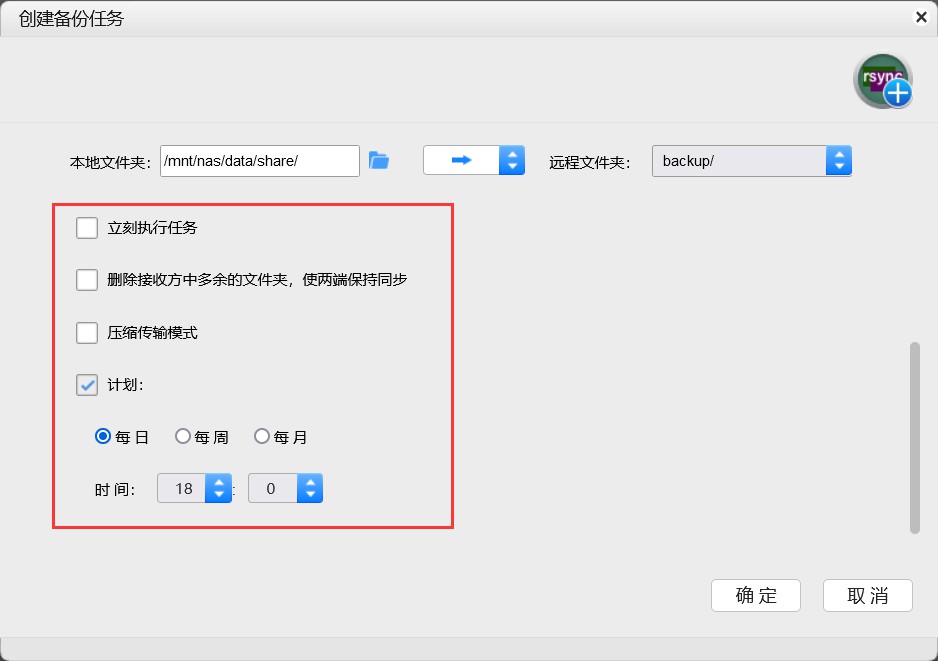This screenshot has height=661, width=938.
Task: Click the blue sync direction arrow icon
Action: 462,159
